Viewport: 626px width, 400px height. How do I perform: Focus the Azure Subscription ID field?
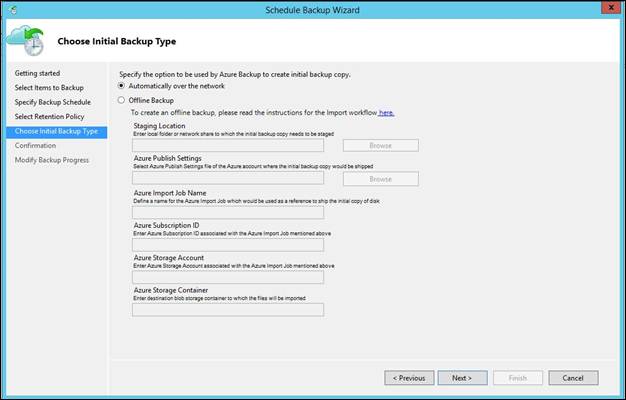point(227,245)
